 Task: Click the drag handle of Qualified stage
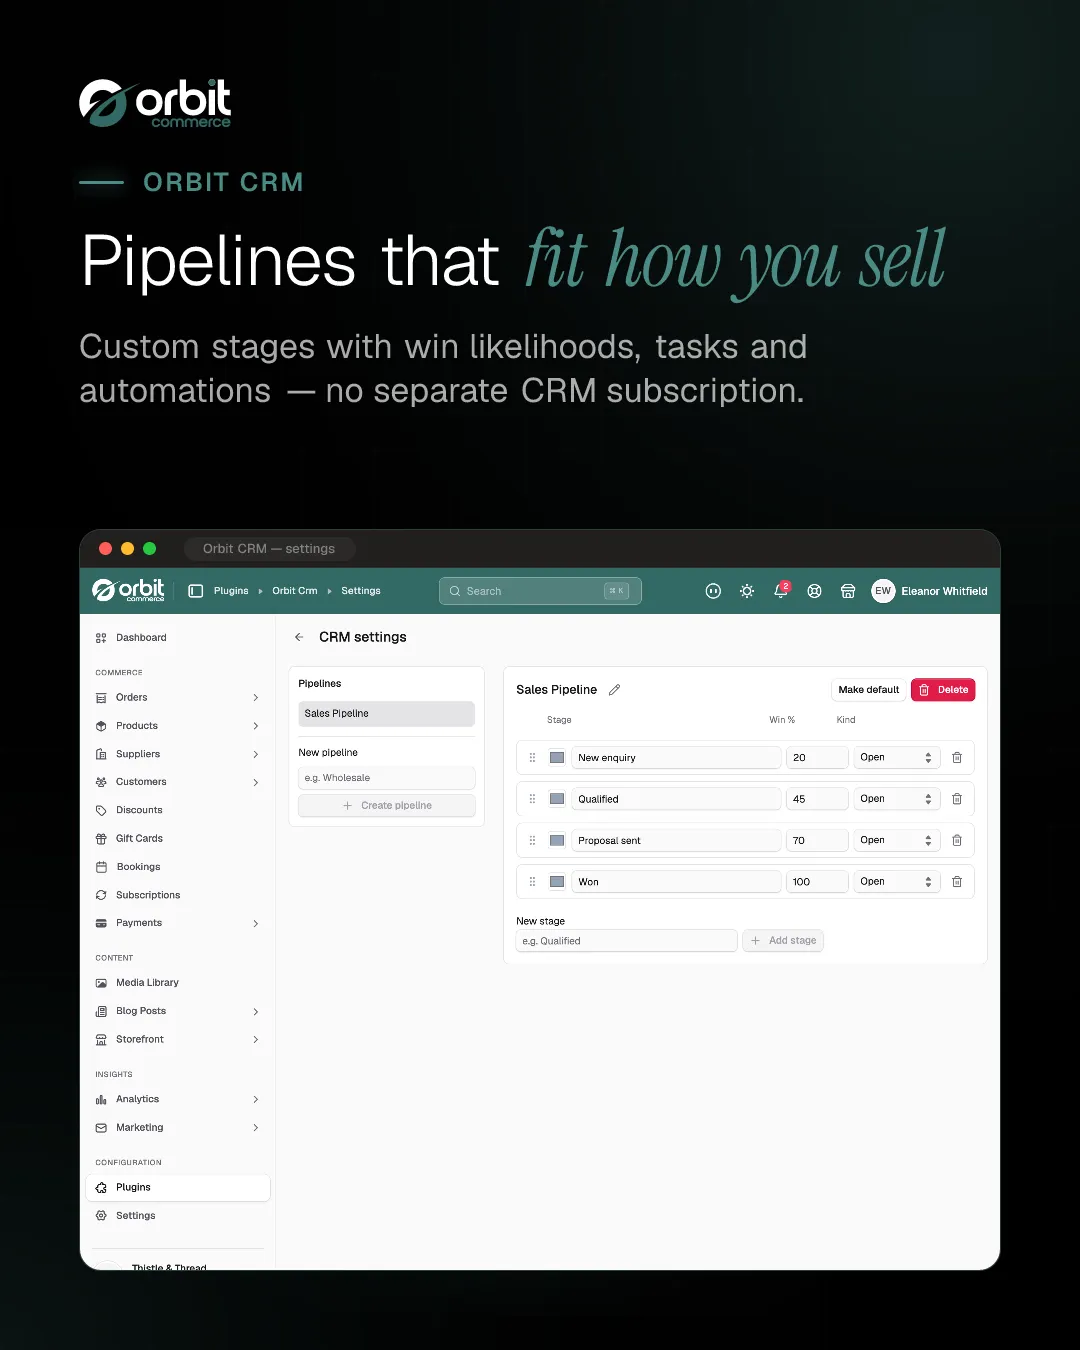click(x=532, y=799)
